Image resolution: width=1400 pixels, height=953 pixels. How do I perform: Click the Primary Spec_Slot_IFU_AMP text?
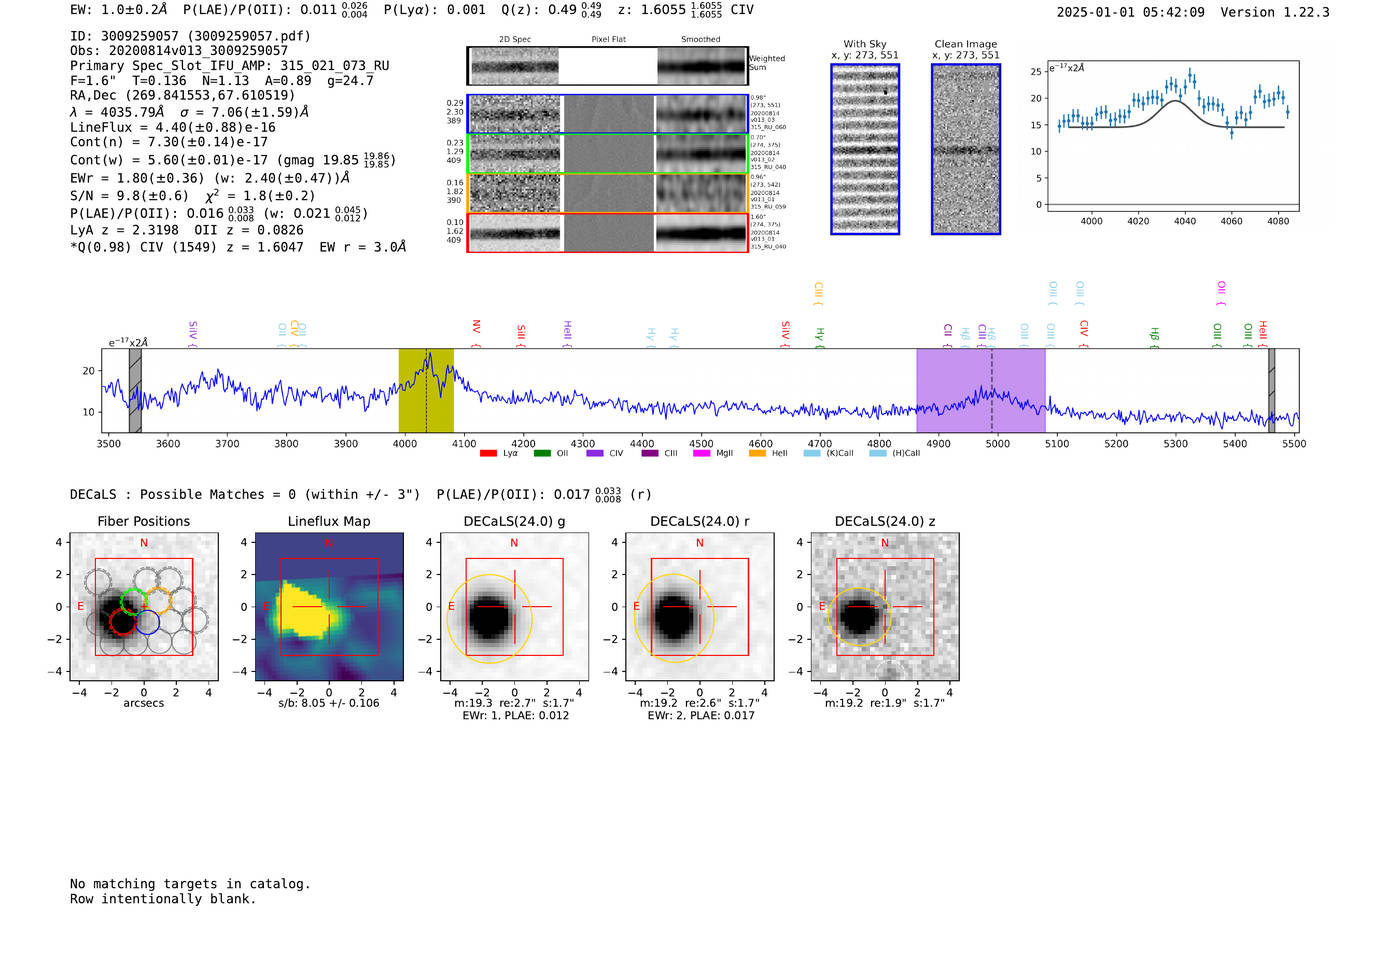coord(230,66)
